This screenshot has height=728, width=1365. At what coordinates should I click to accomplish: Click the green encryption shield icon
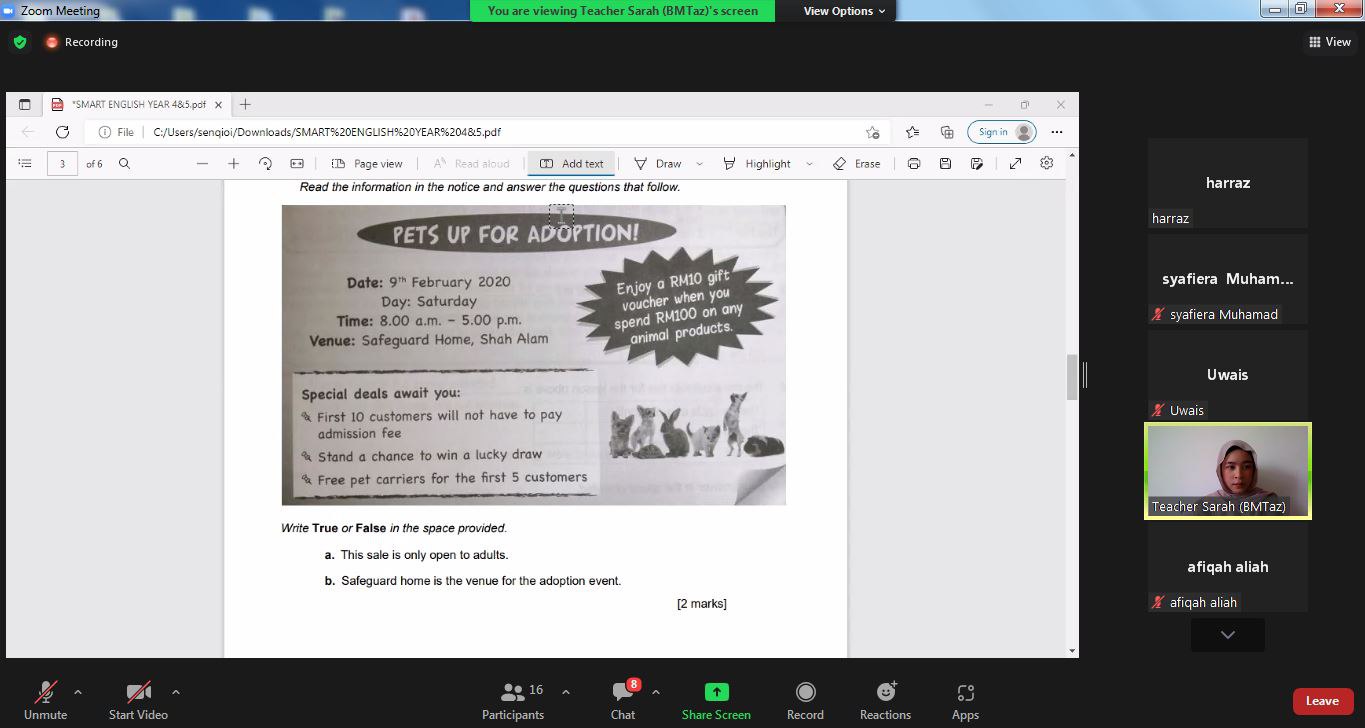19,42
